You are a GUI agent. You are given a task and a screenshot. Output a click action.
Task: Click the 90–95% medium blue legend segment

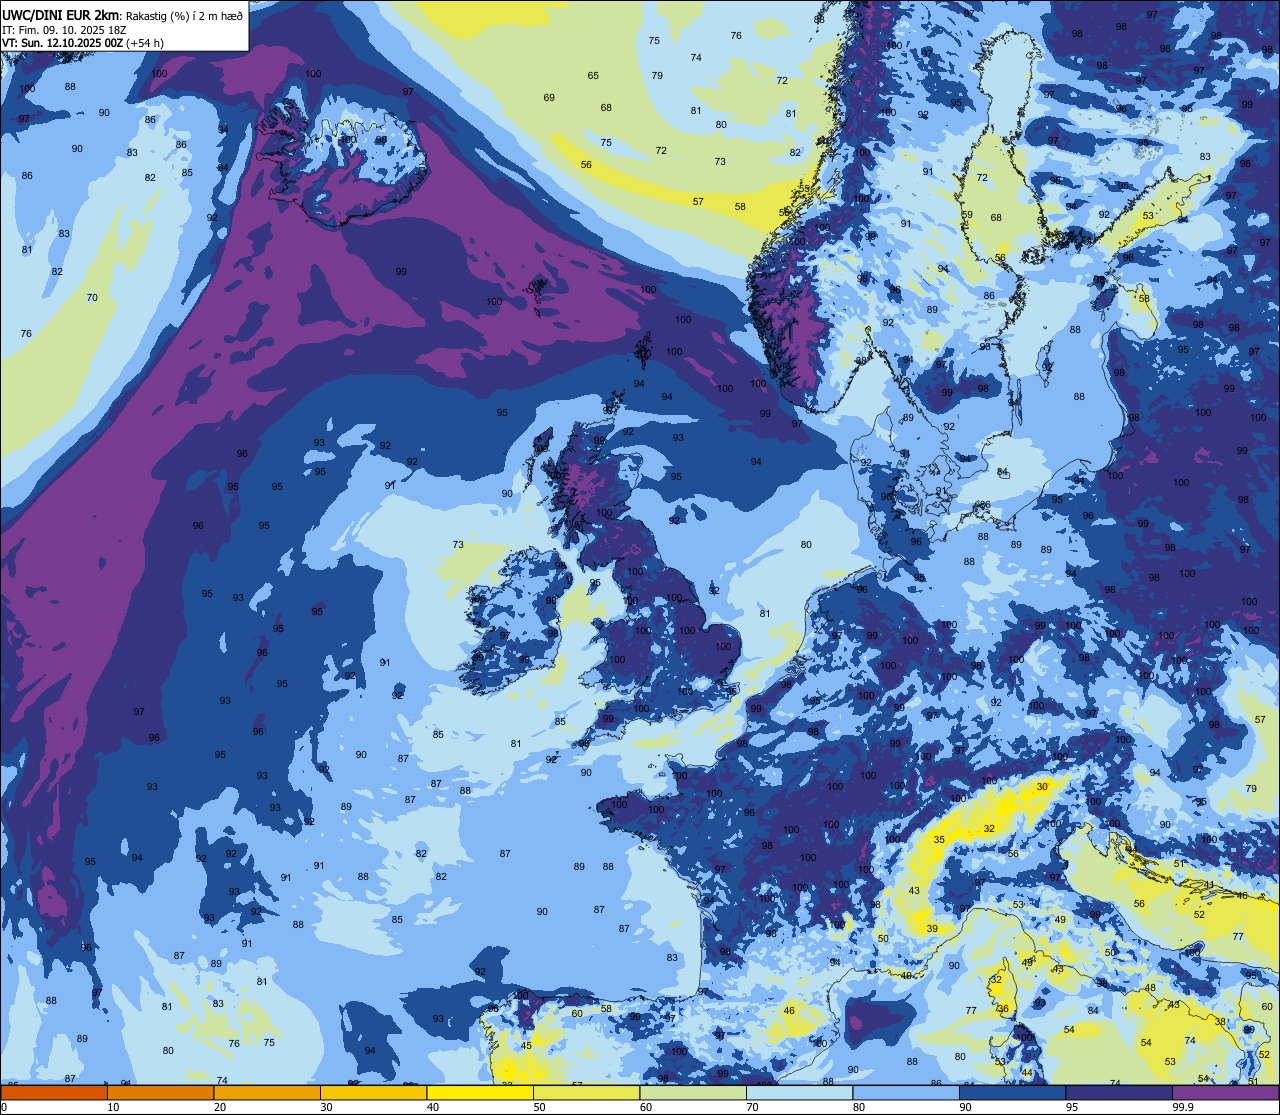coord(1013,1093)
